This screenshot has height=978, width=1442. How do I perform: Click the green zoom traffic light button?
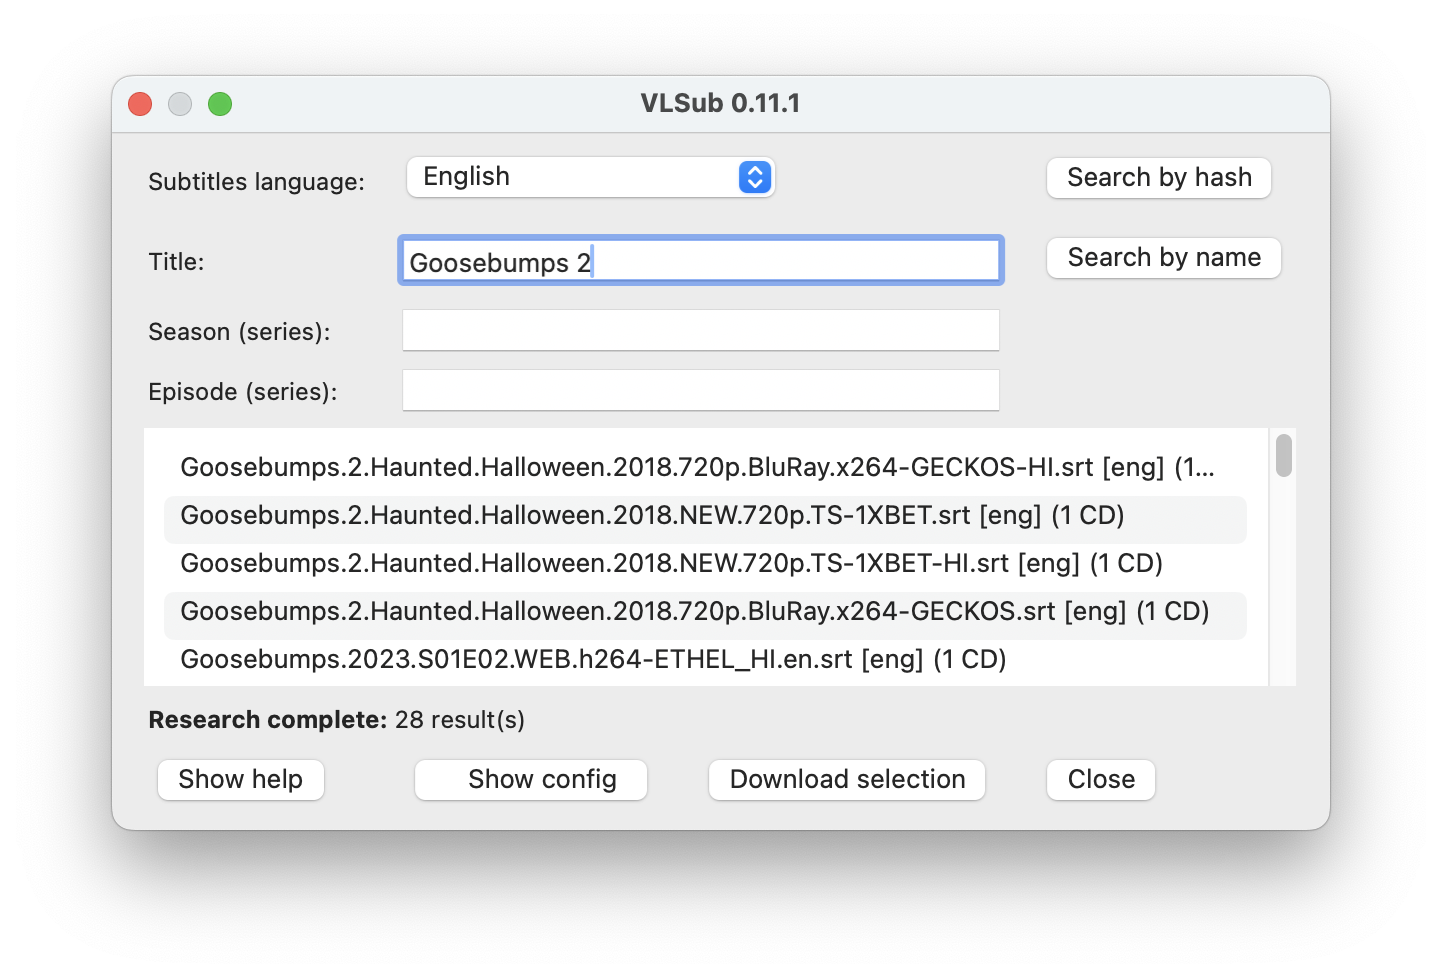[x=220, y=103]
